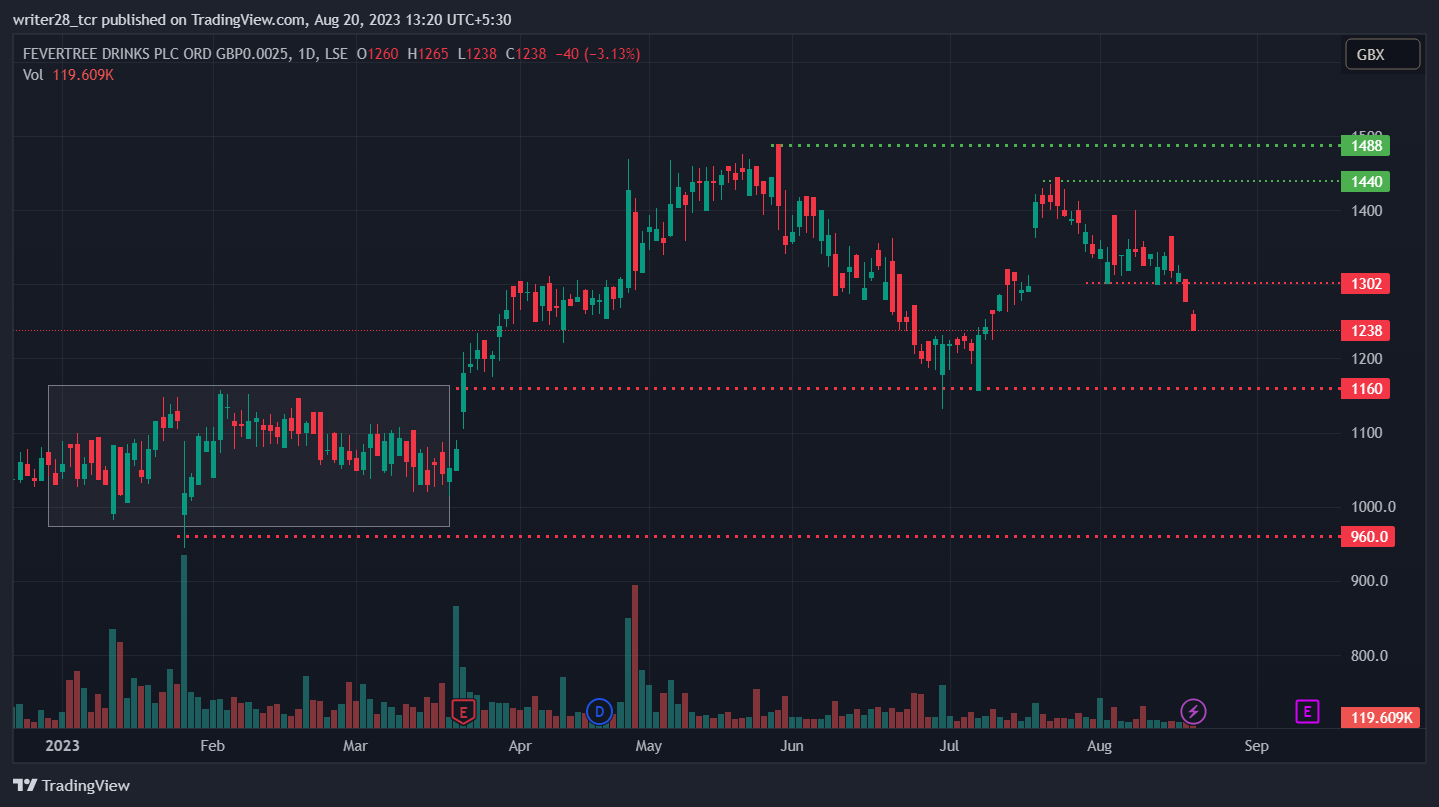The height and width of the screenshot is (807, 1439).
Task: Click the 1160 red price label
Action: [1366, 388]
